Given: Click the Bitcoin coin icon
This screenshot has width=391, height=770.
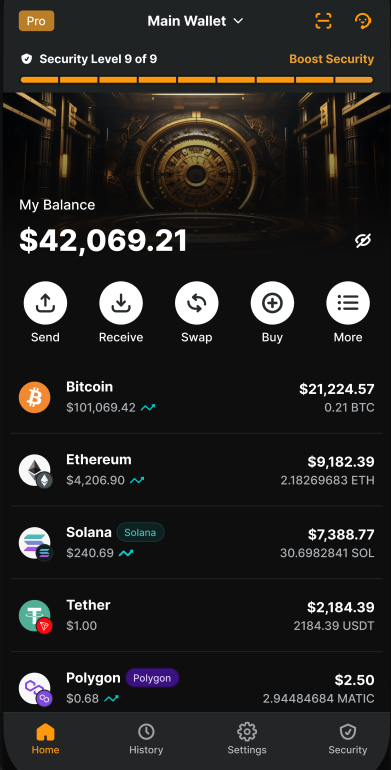Looking at the screenshot, I should coord(34,397).
